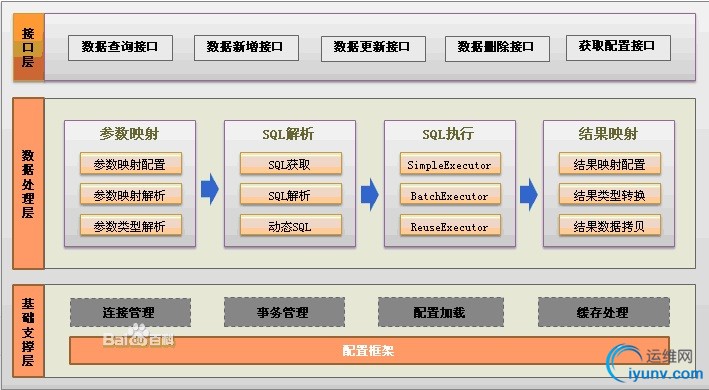Viewport: 709px width, 390px height.
Task: Select the 数据新增接口 box
Action: [246, 48]
